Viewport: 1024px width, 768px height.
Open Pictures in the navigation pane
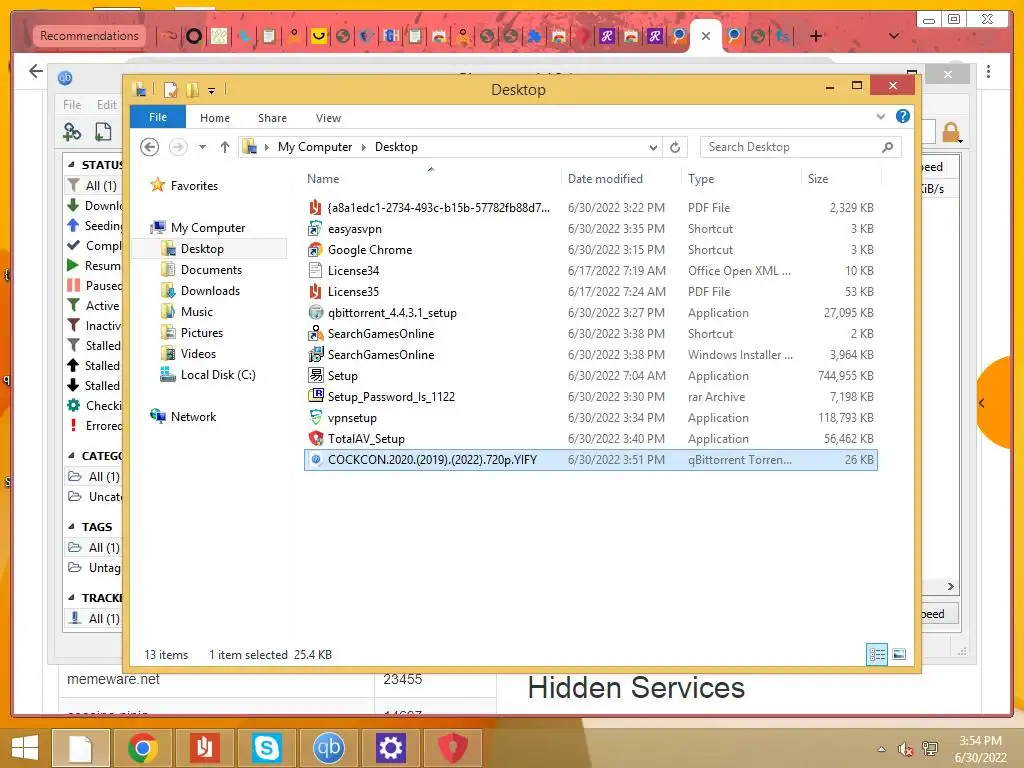(202, 332)
